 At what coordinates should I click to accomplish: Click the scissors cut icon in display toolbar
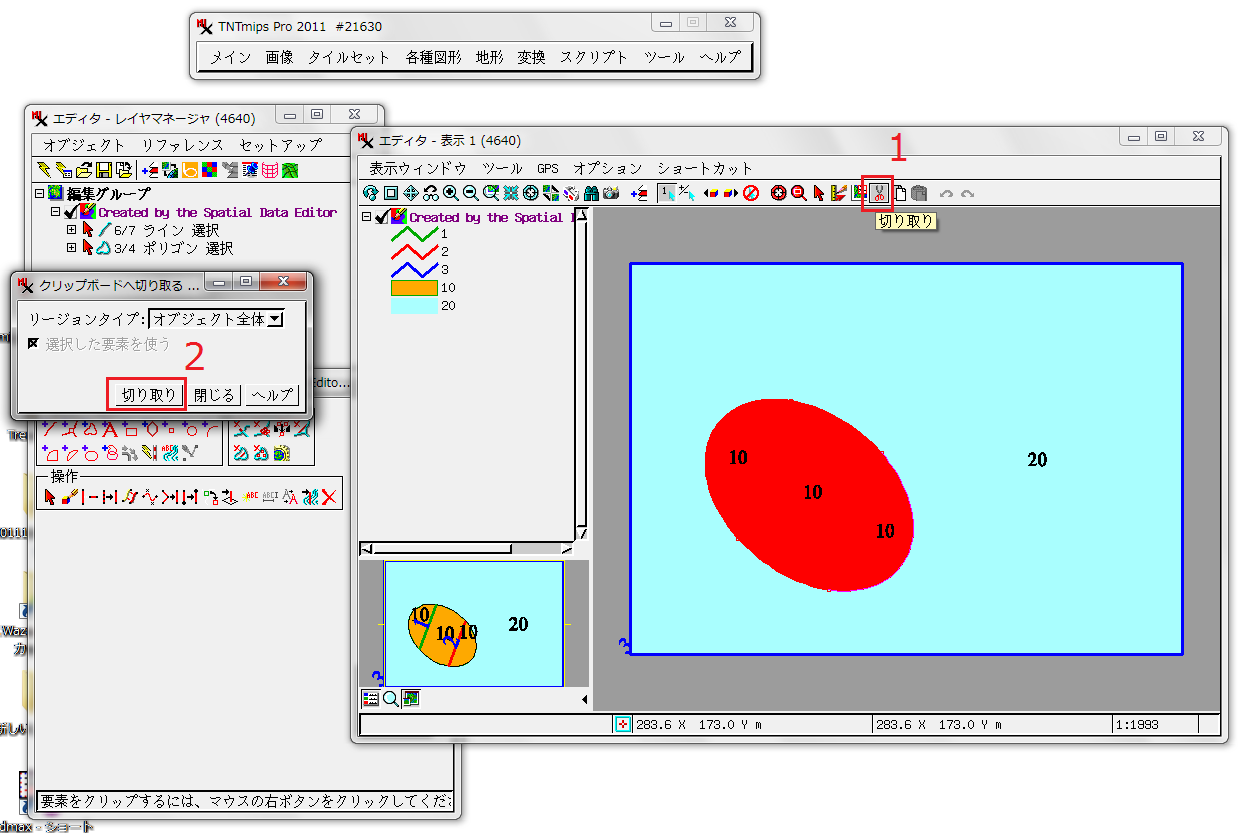880,193
